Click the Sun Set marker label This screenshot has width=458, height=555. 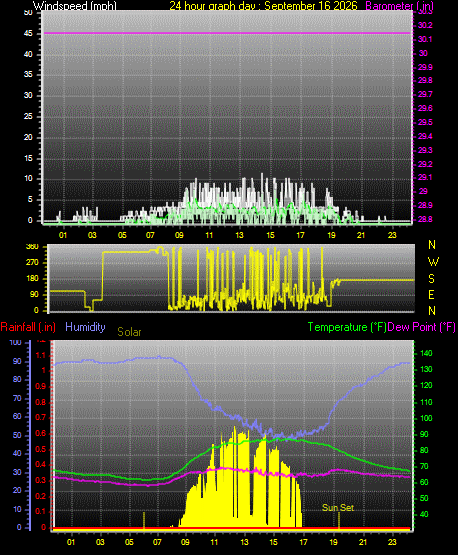[x=338, y=508]
